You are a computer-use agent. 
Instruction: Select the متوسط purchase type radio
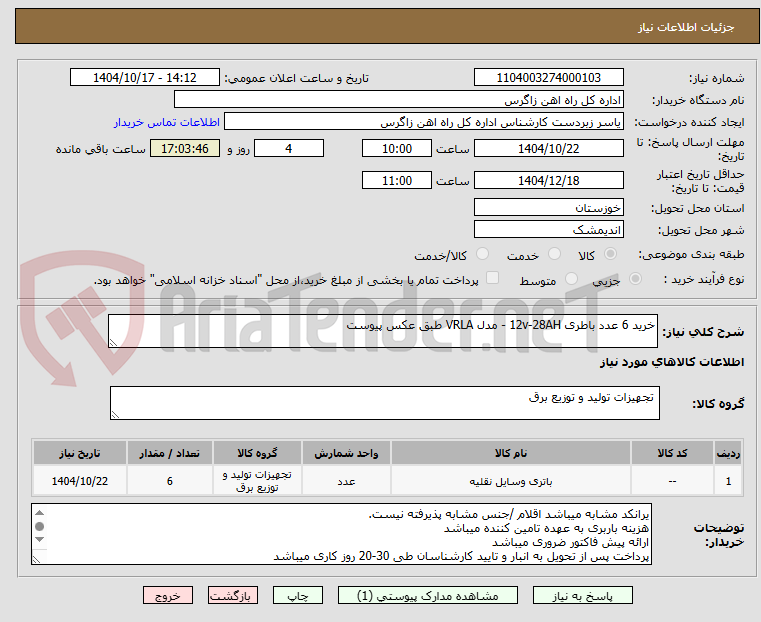(x=571, y=278)
